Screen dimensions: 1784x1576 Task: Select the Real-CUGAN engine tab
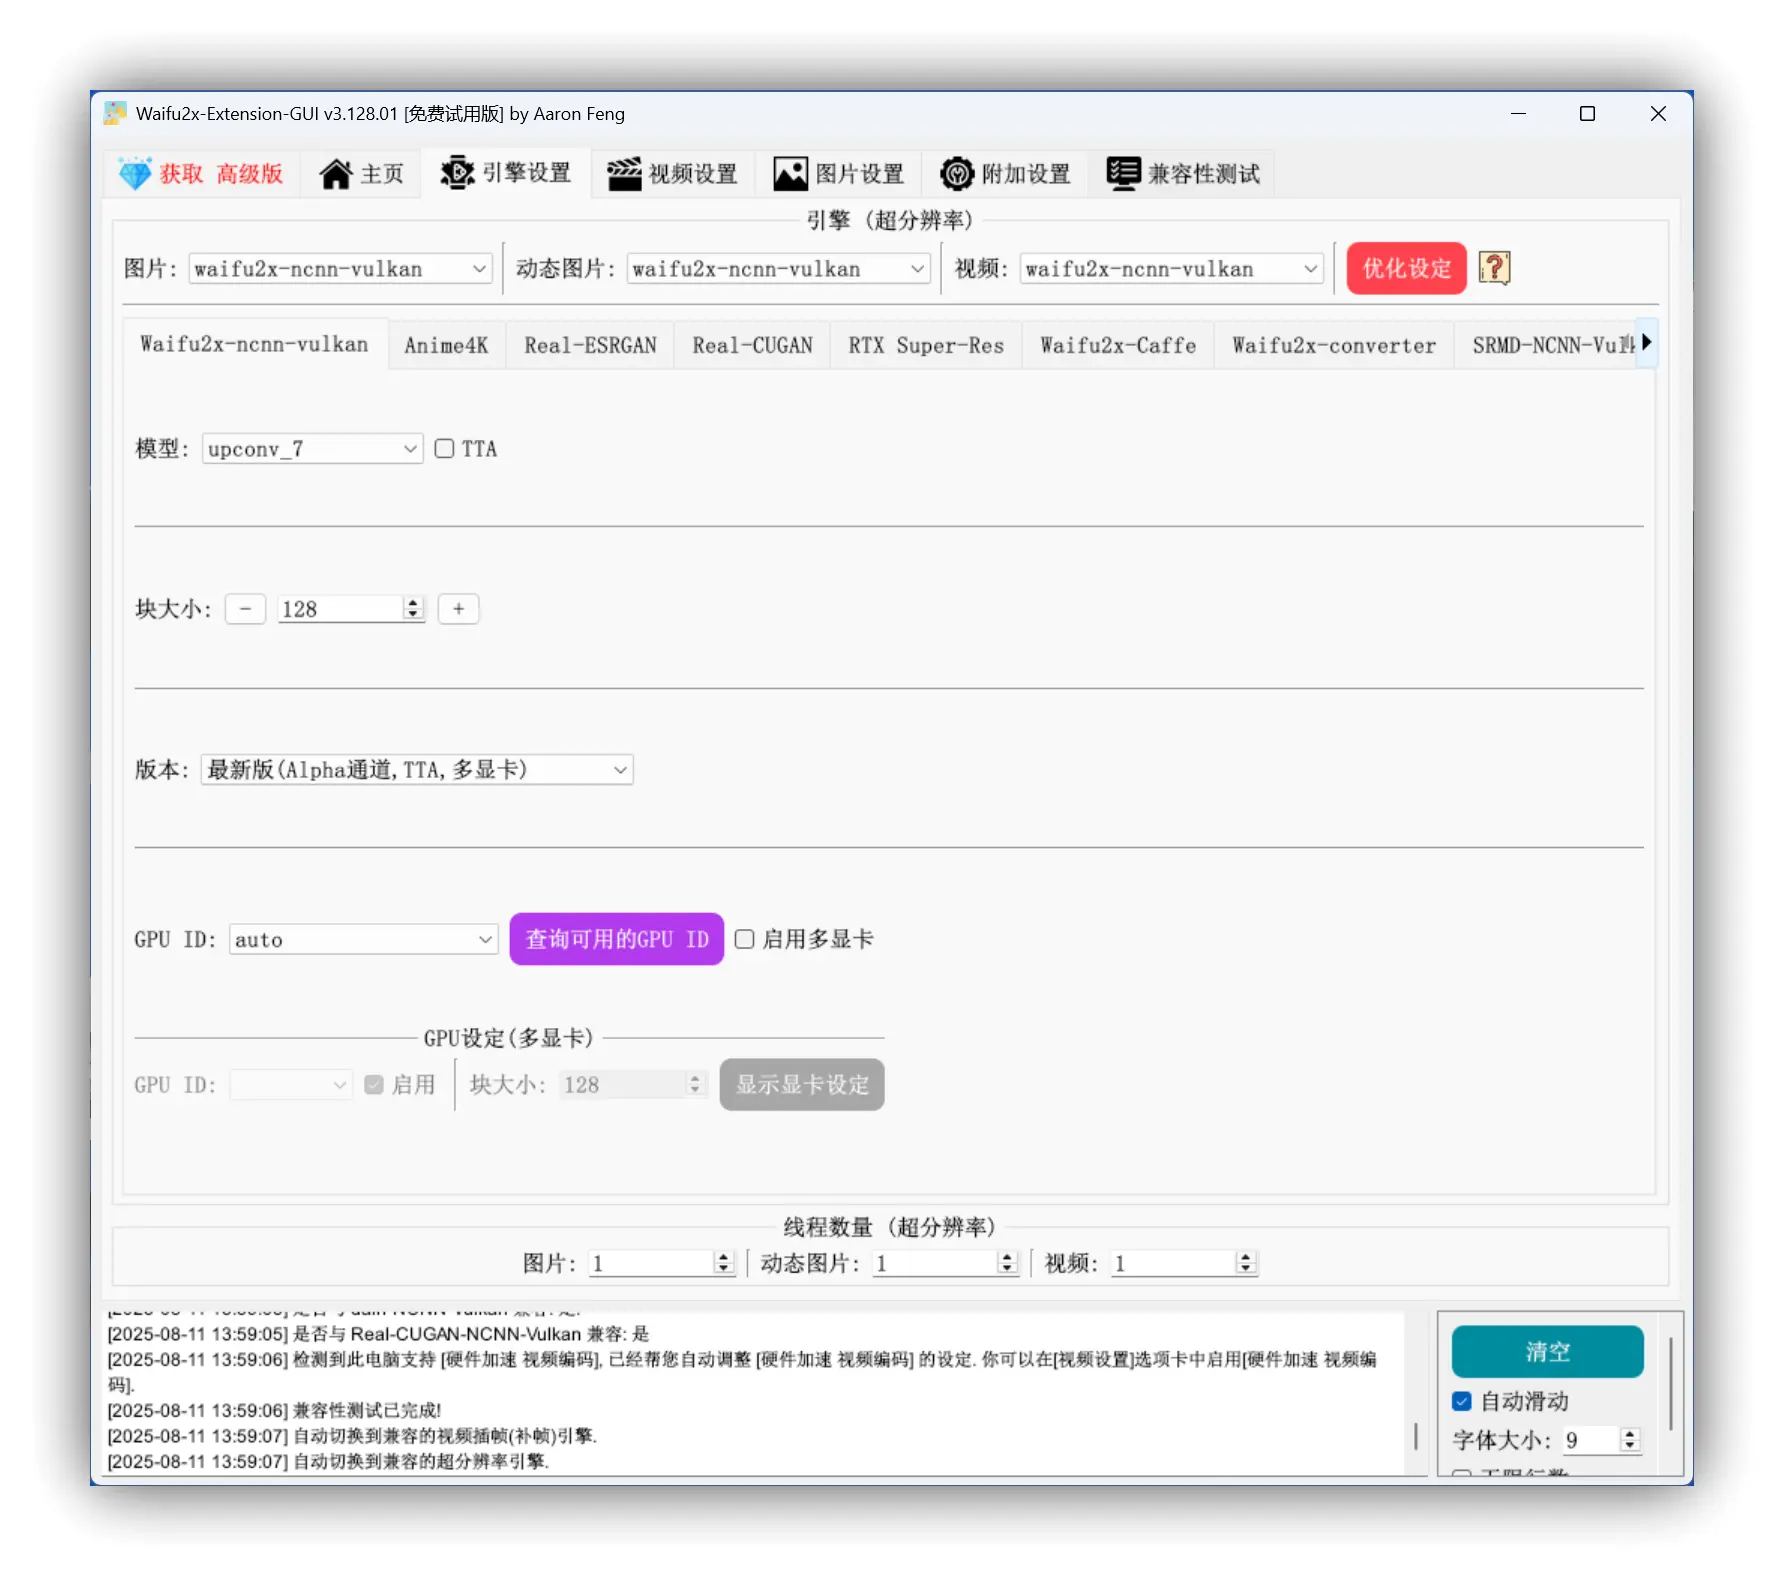(x=752, y=345)
